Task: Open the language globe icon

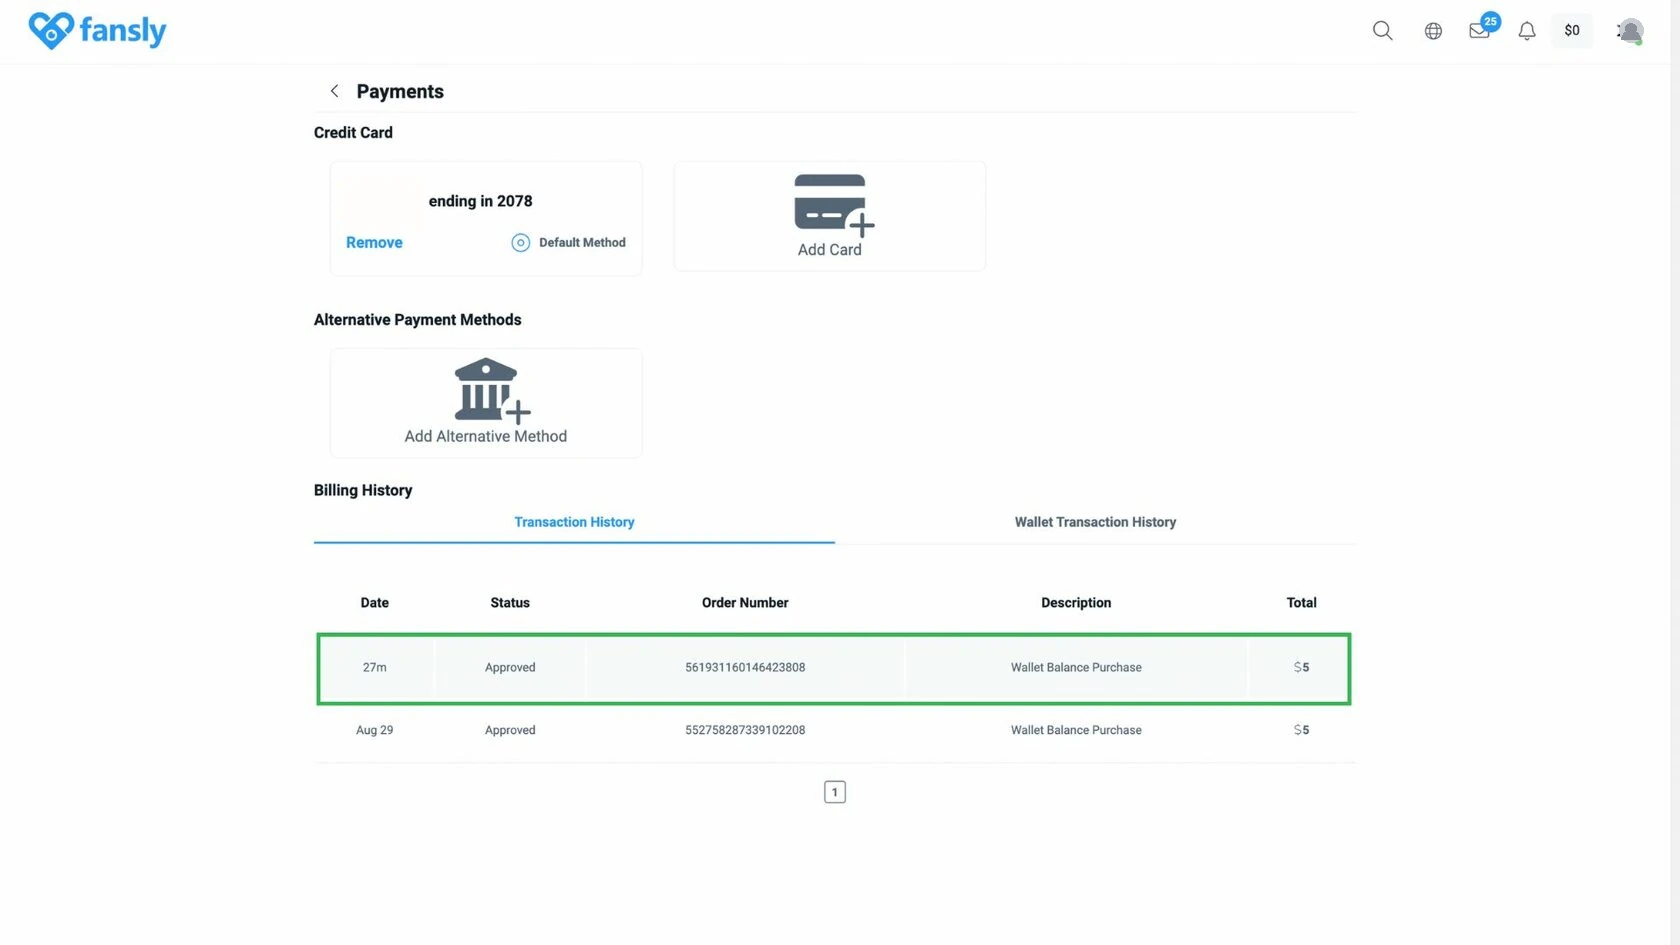Action: click(1433, 31)
